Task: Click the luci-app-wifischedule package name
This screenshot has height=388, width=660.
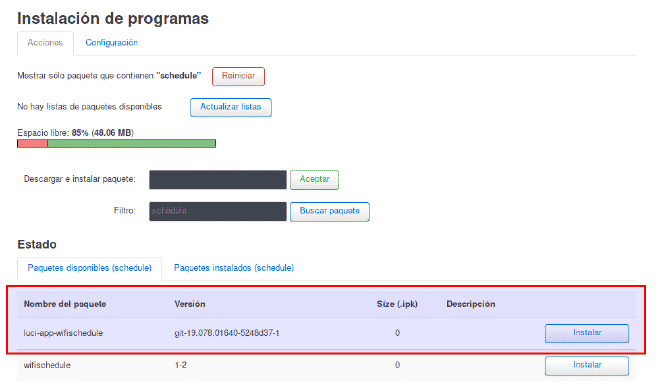Action: (63, 333)
